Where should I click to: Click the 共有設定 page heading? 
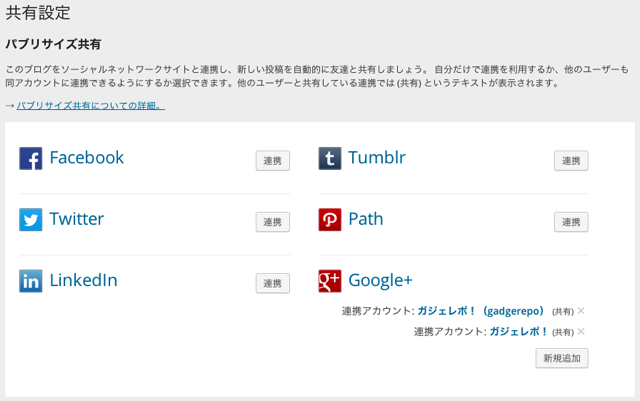click(x=38, y=13)
